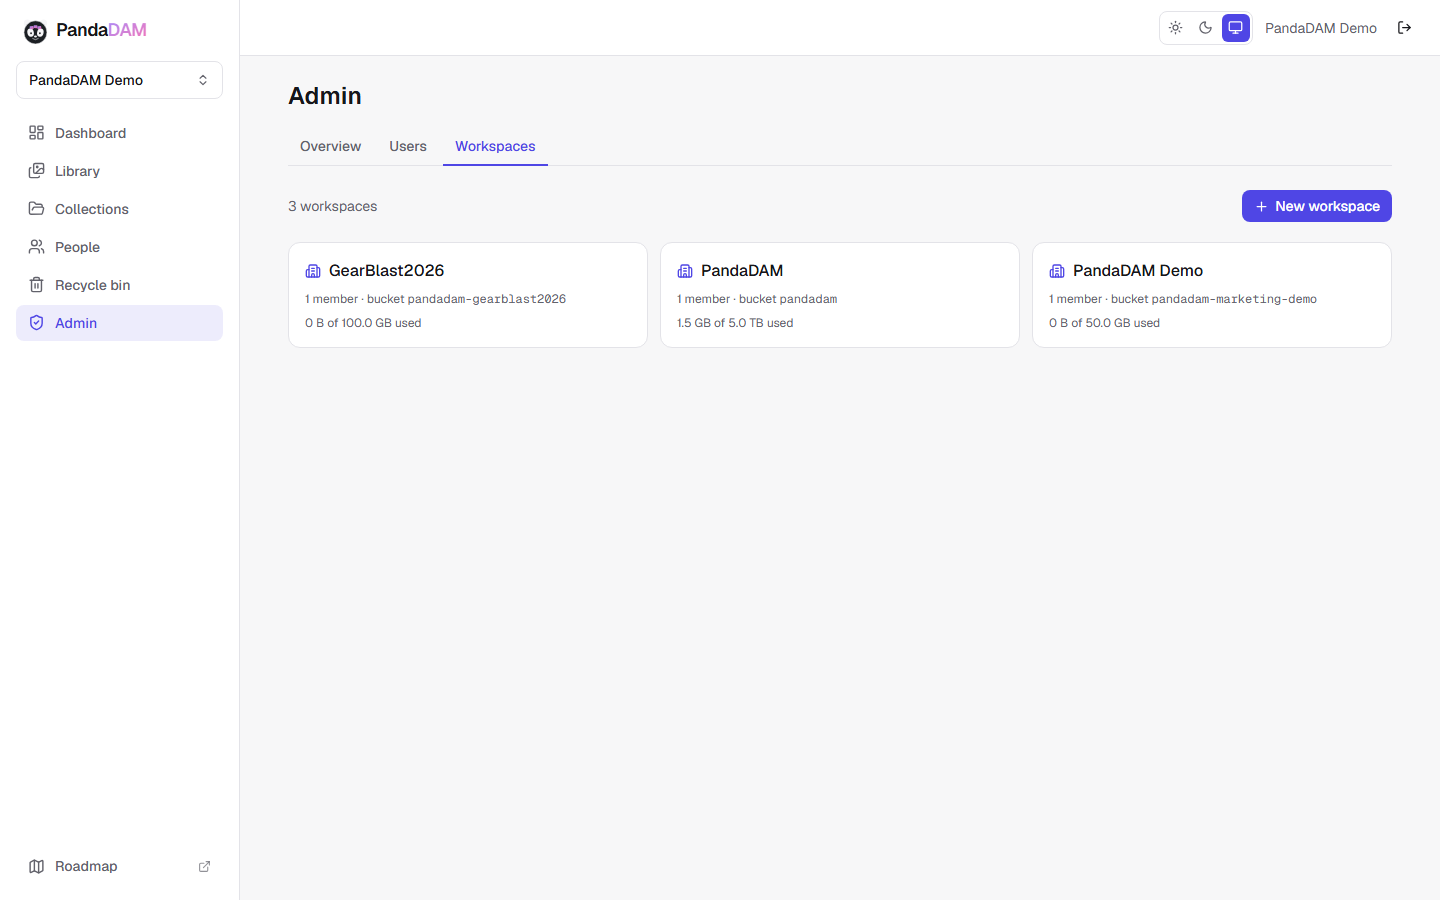Click the Admin shield icon

click(x=36, y=323)
